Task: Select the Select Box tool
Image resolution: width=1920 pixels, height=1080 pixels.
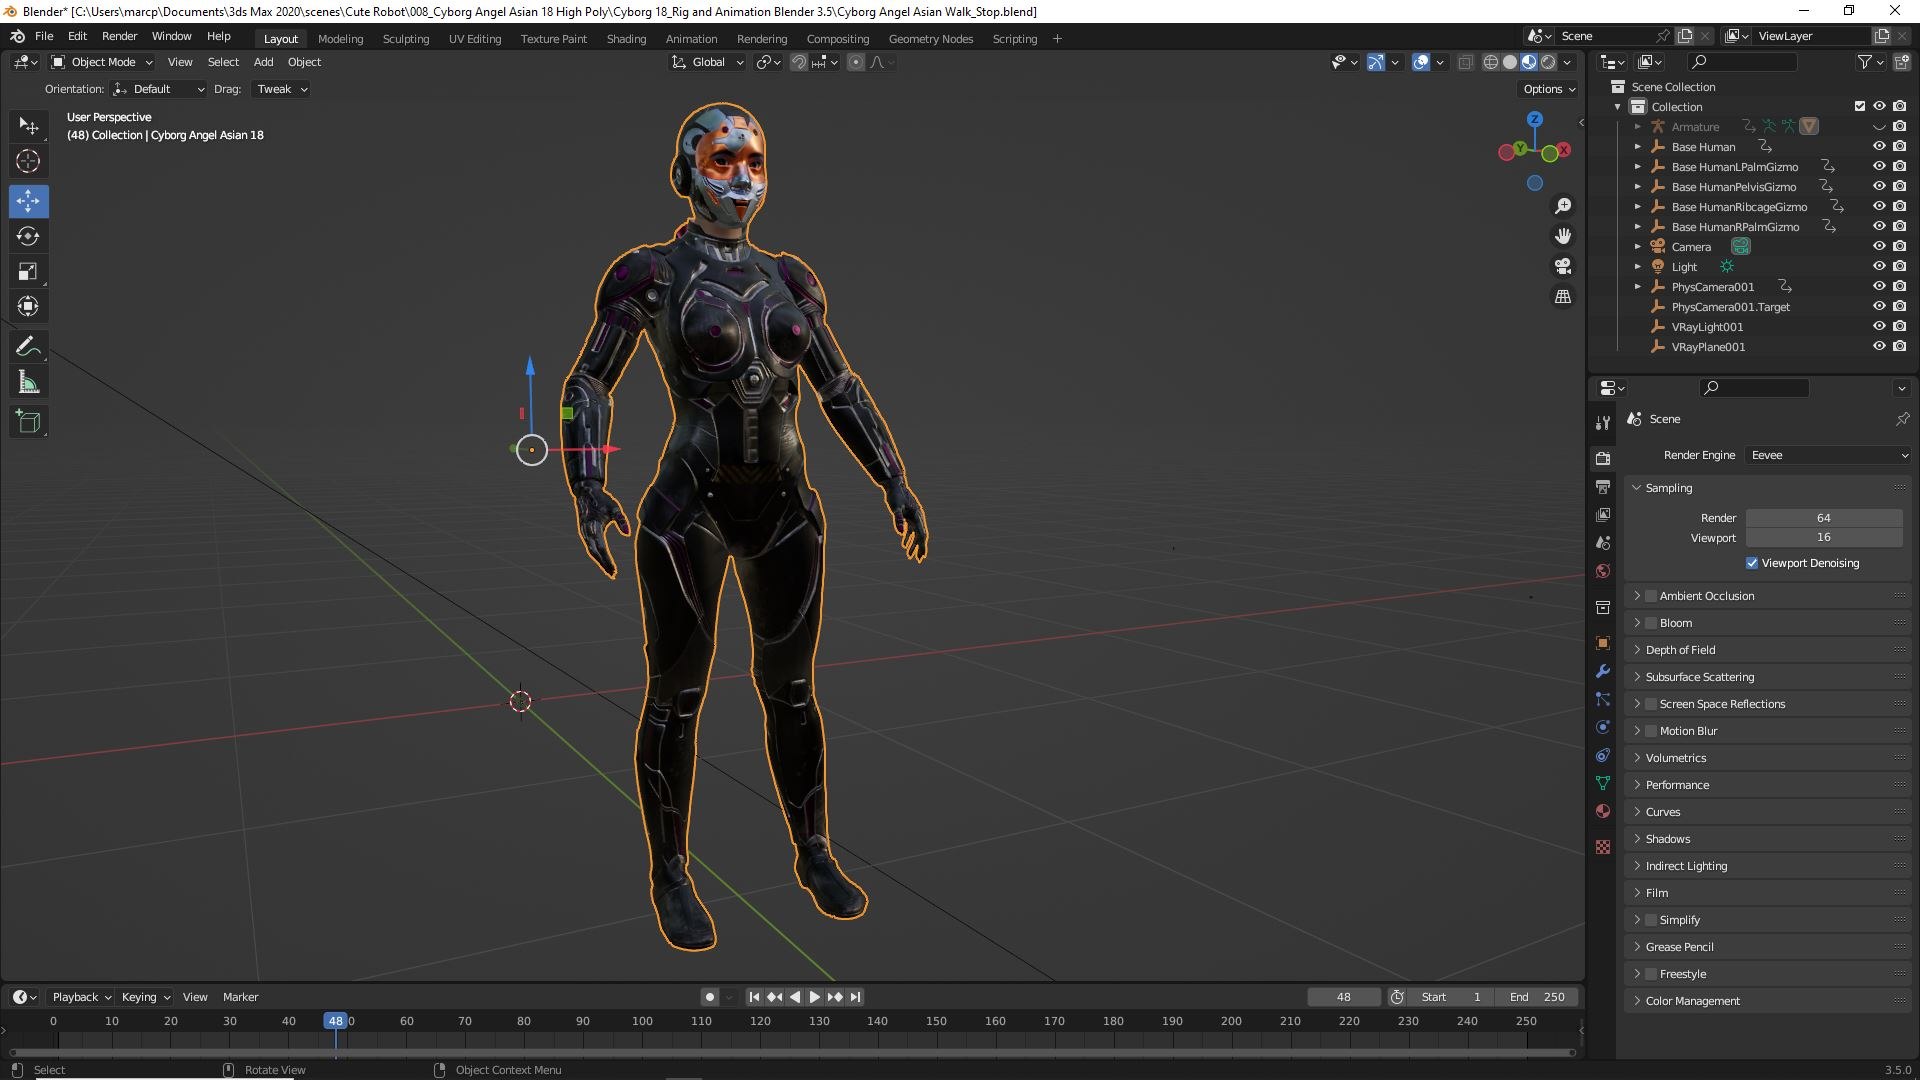Action: [28, 127]
